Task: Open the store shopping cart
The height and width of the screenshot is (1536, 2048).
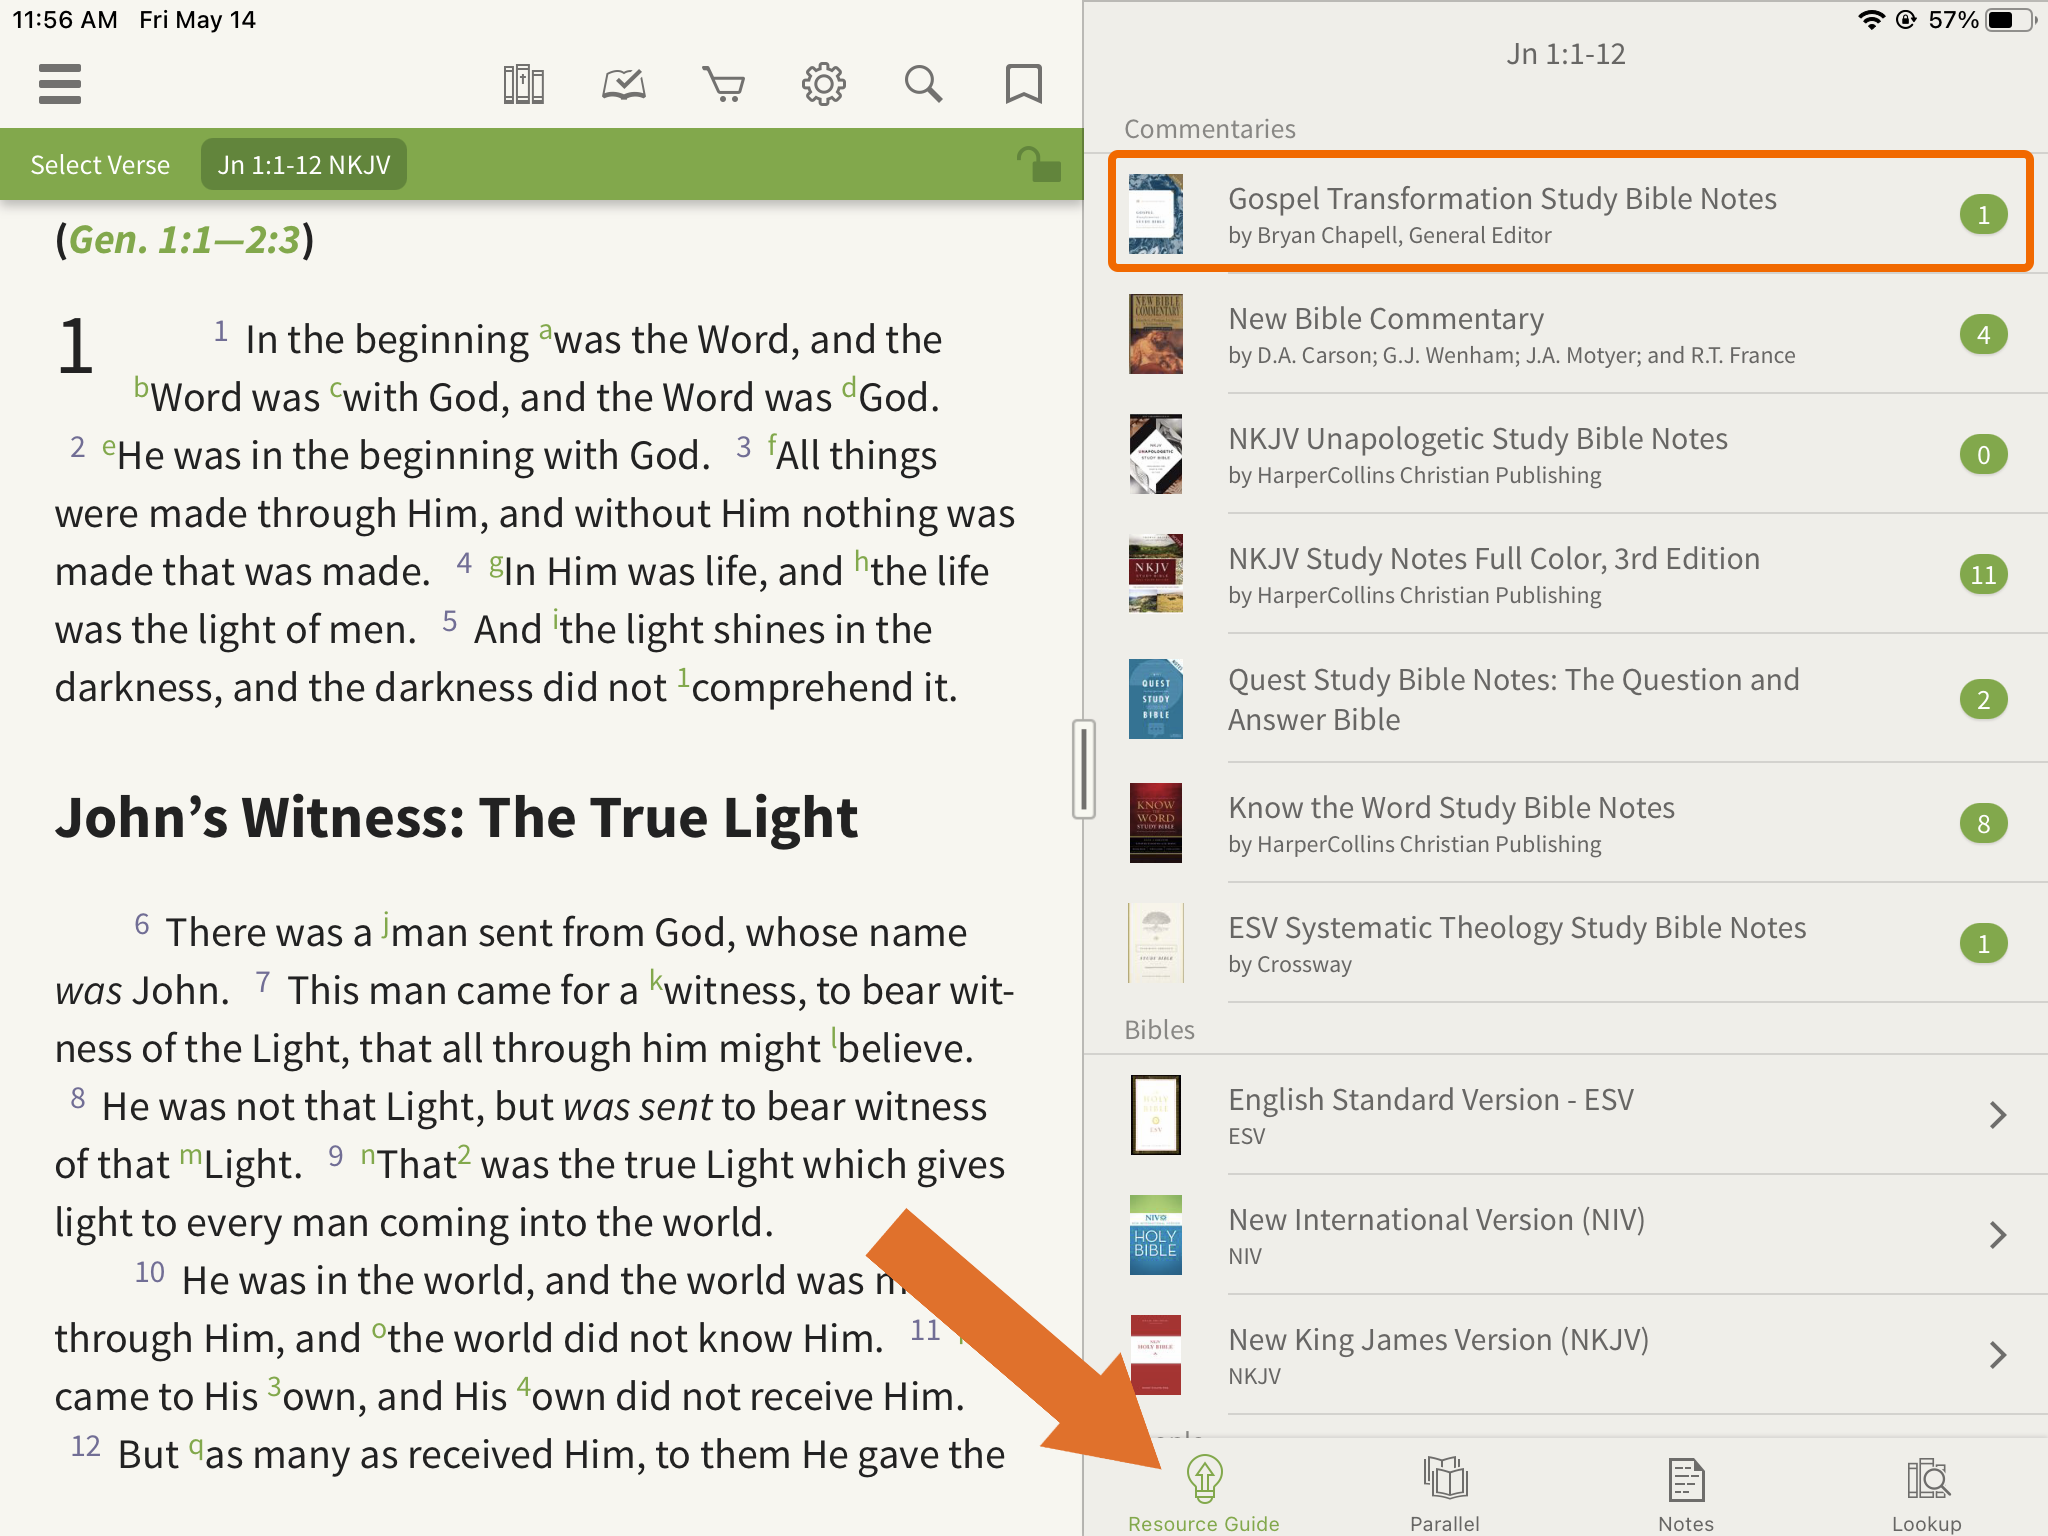Action: coord(723,84)
